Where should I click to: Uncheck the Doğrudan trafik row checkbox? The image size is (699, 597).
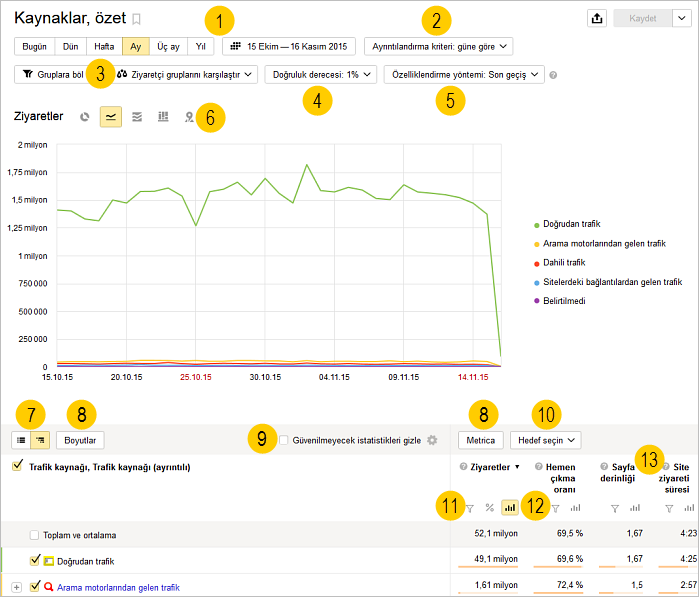tap(35, 560)
